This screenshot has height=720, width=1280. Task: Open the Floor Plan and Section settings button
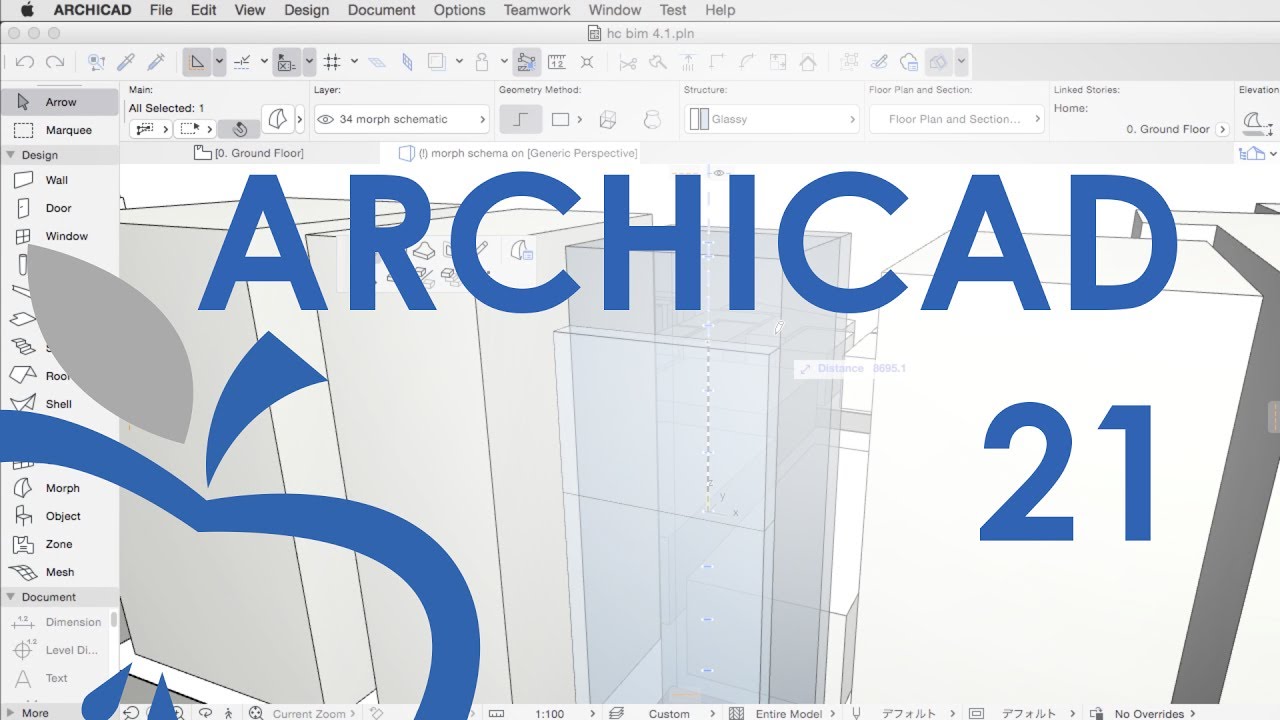956,119
